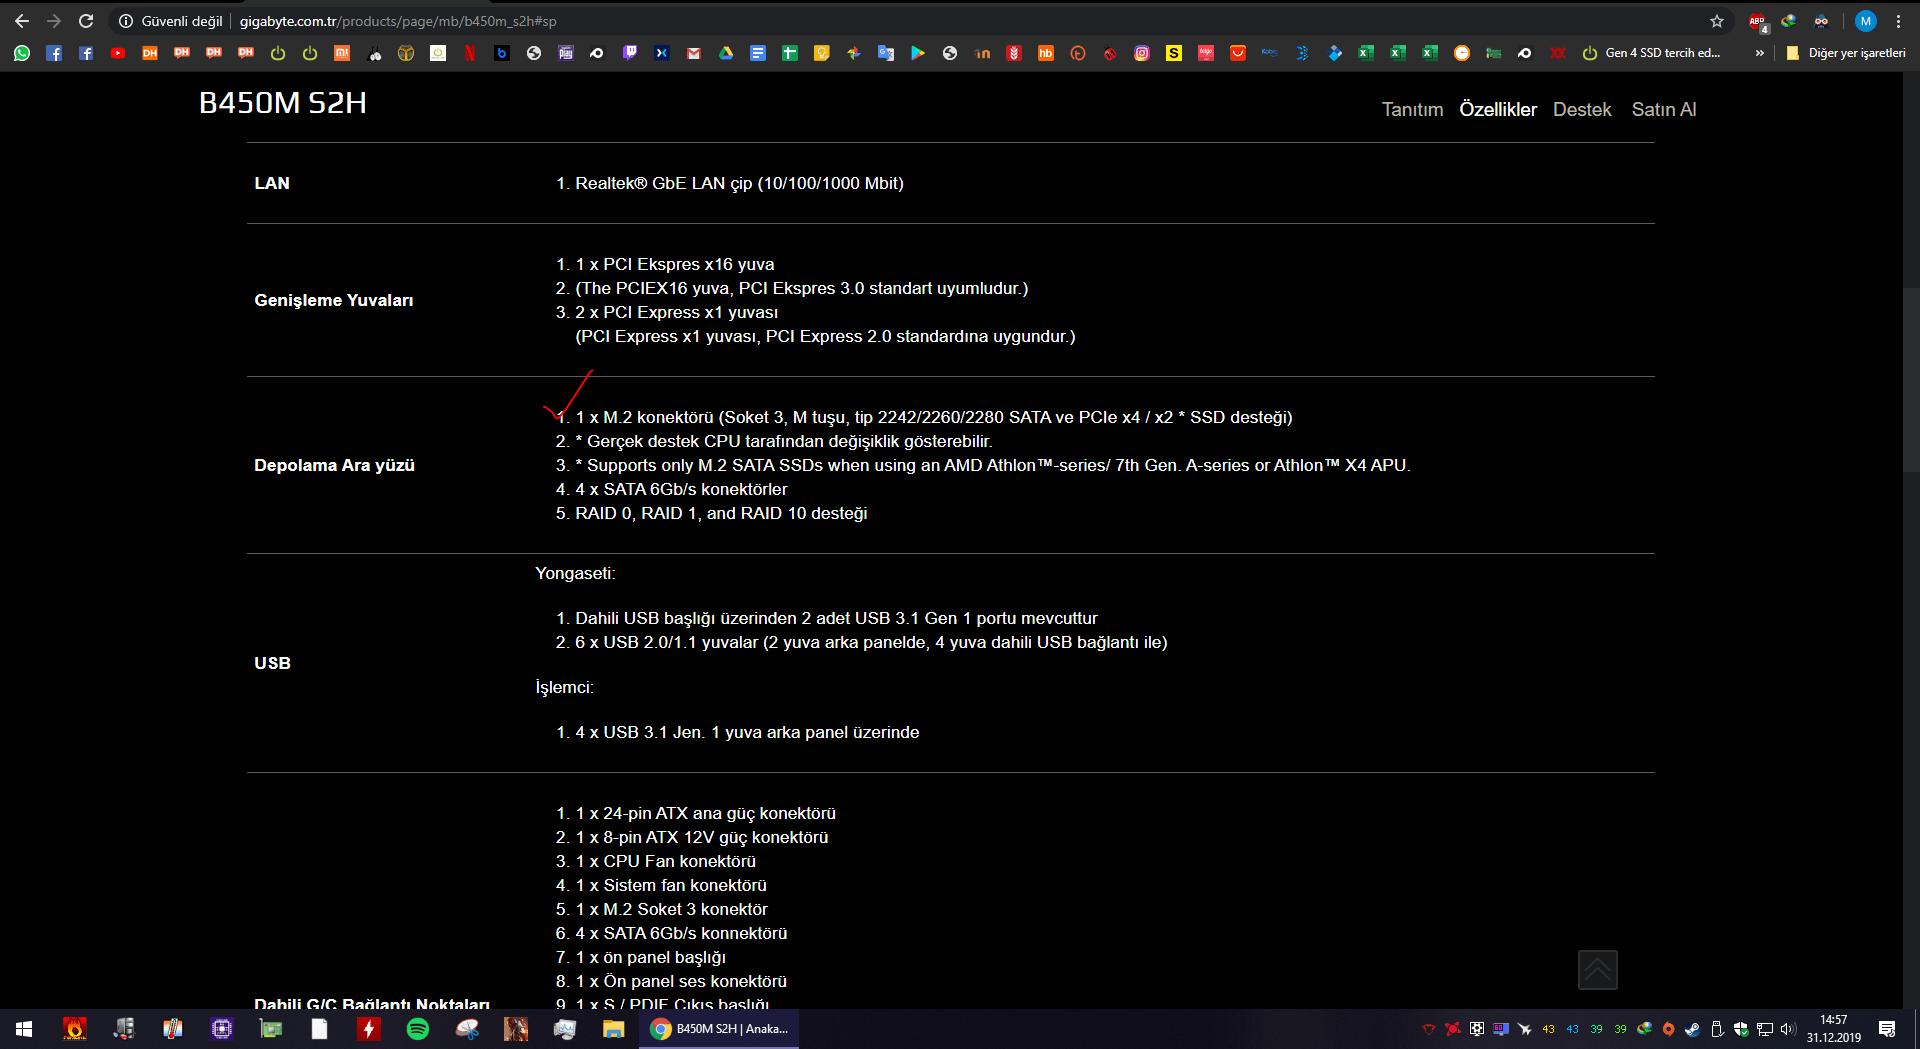The height and width of the screenshot is (1049, 1920).
Task: Click the 1 x M.2 konektörü line
Action: pyautogui.click(x=934, y=418)
